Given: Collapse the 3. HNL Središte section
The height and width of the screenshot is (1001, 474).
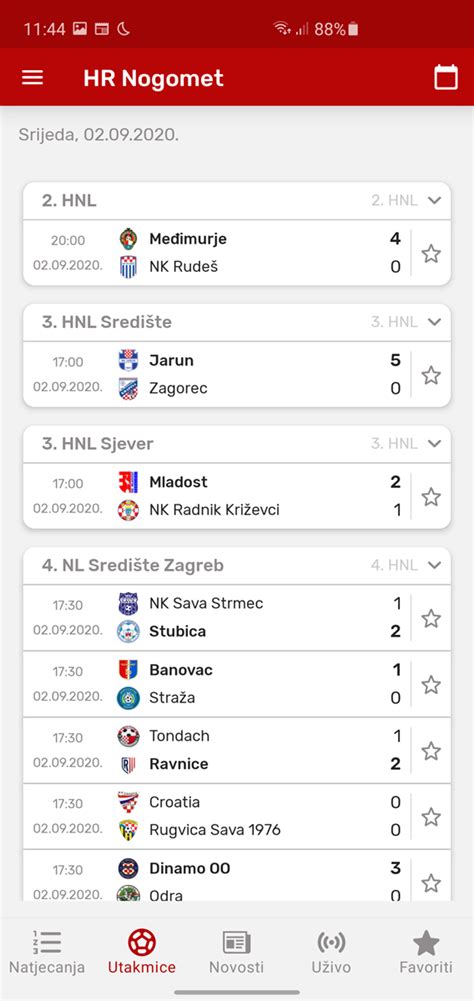Looking at the screenshot, I should coord(434,322).
